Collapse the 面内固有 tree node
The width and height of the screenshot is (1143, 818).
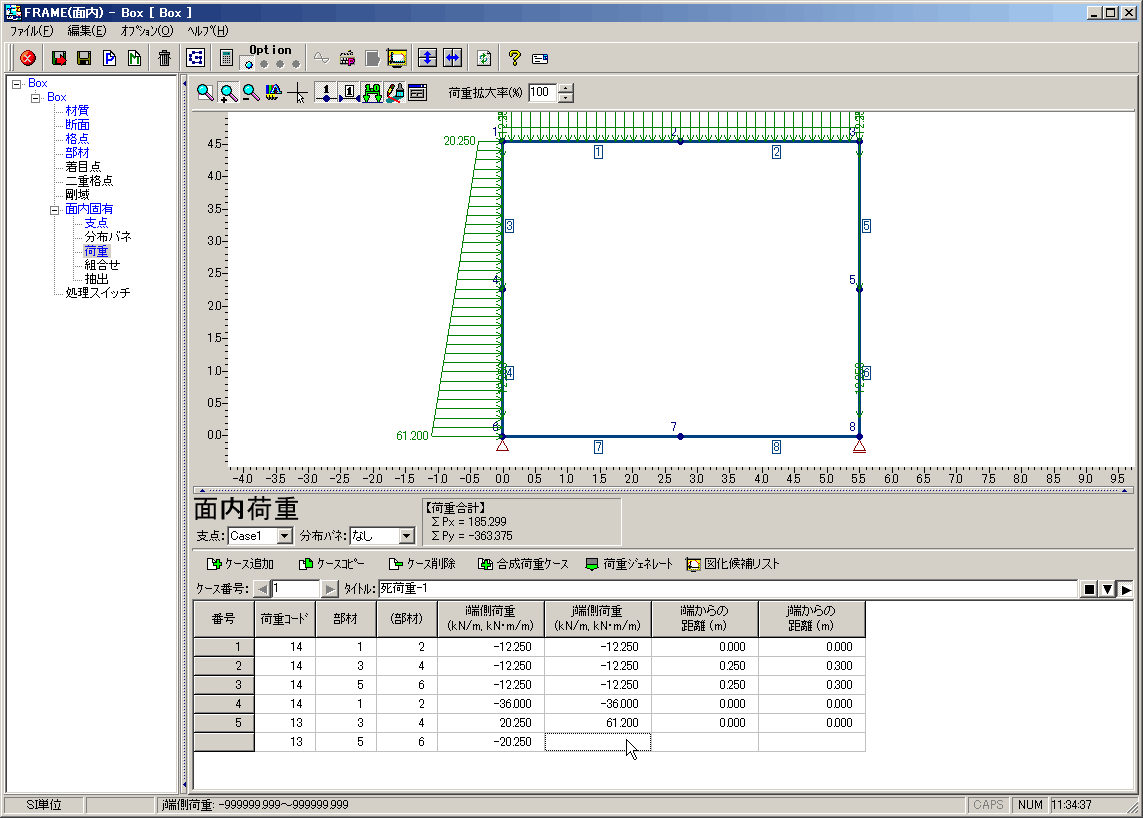[54, 210]
